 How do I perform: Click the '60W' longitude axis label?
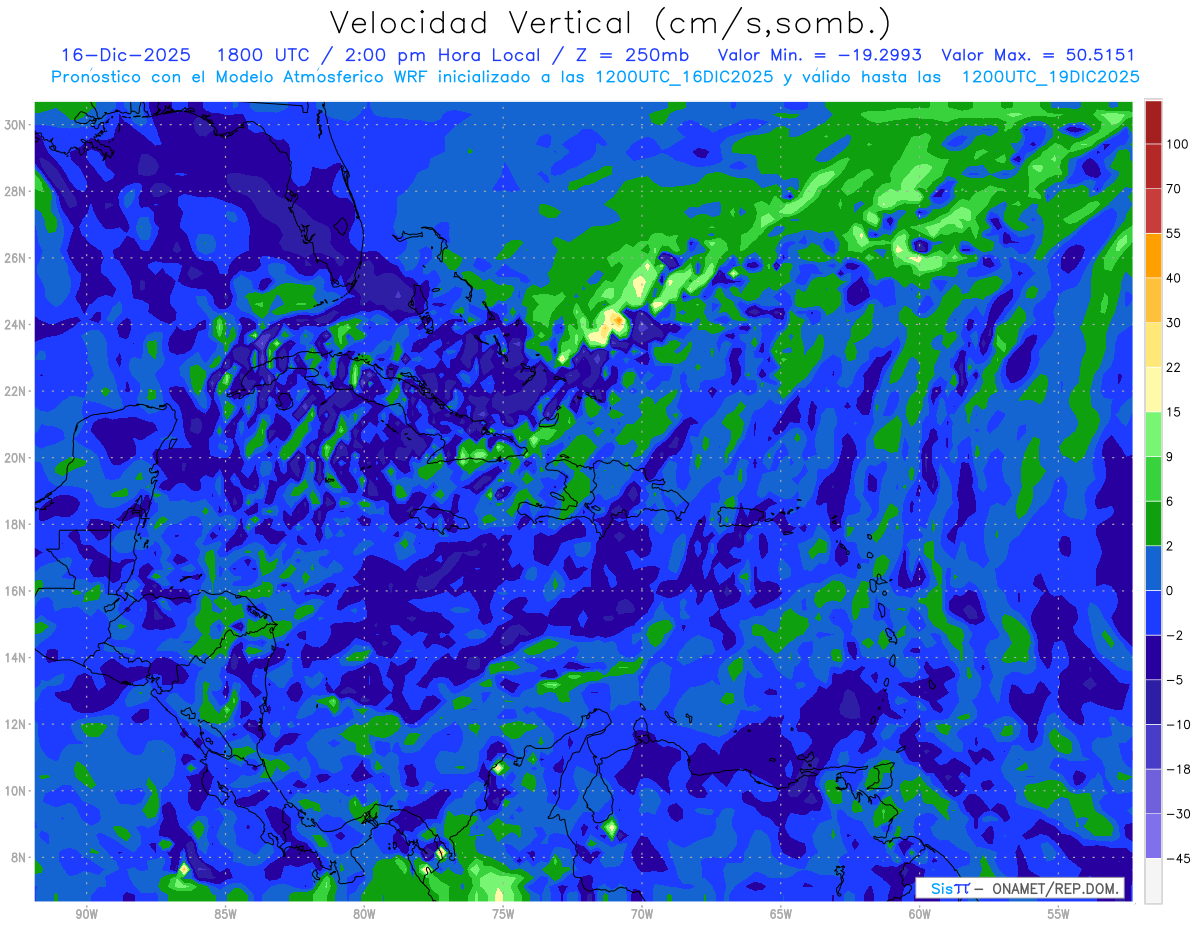[x=920, y=914]
